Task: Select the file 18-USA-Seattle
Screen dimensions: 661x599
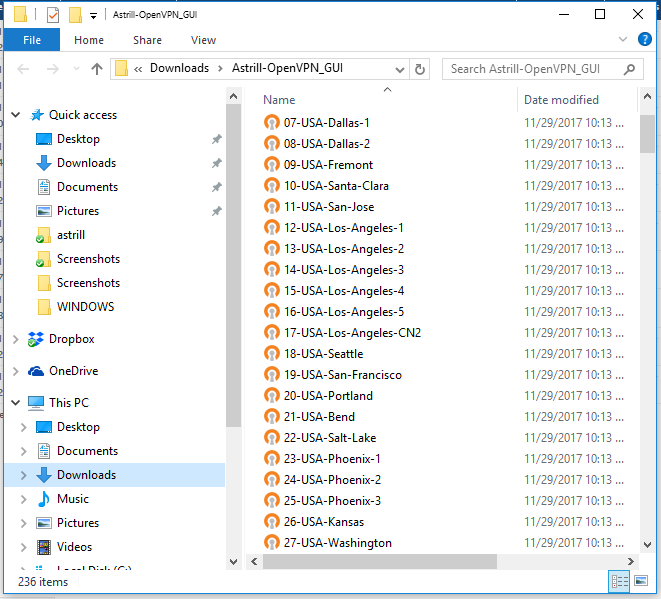Action: click(323, 354)
